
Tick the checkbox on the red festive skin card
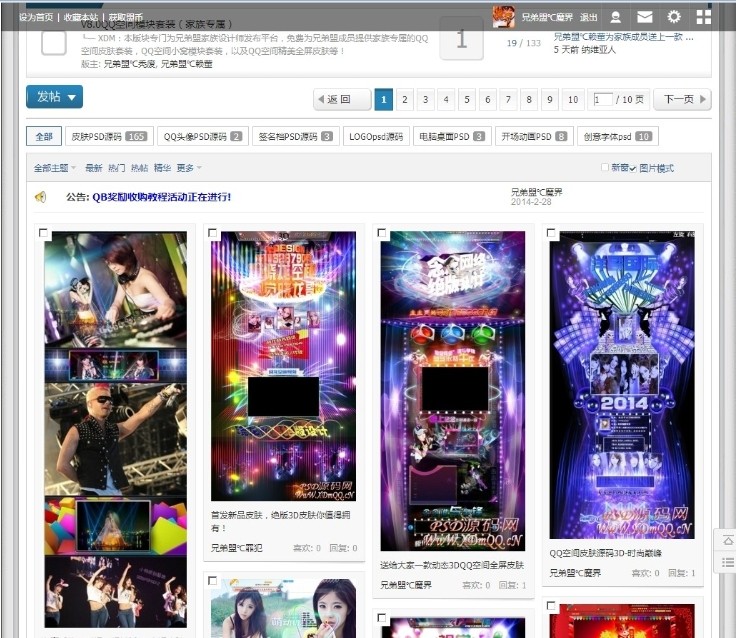click(551, 606)
